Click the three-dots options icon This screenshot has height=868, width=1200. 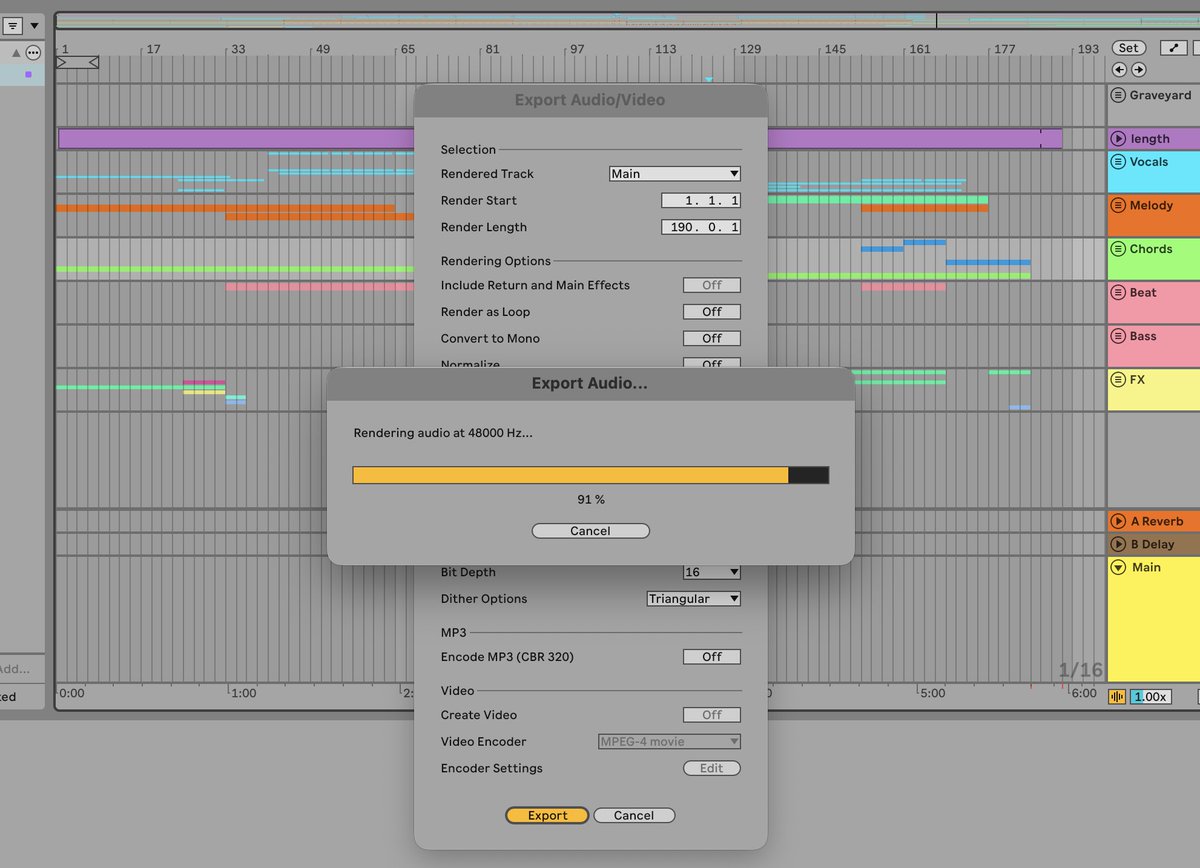pyautogui.click(x=33, y=52)
